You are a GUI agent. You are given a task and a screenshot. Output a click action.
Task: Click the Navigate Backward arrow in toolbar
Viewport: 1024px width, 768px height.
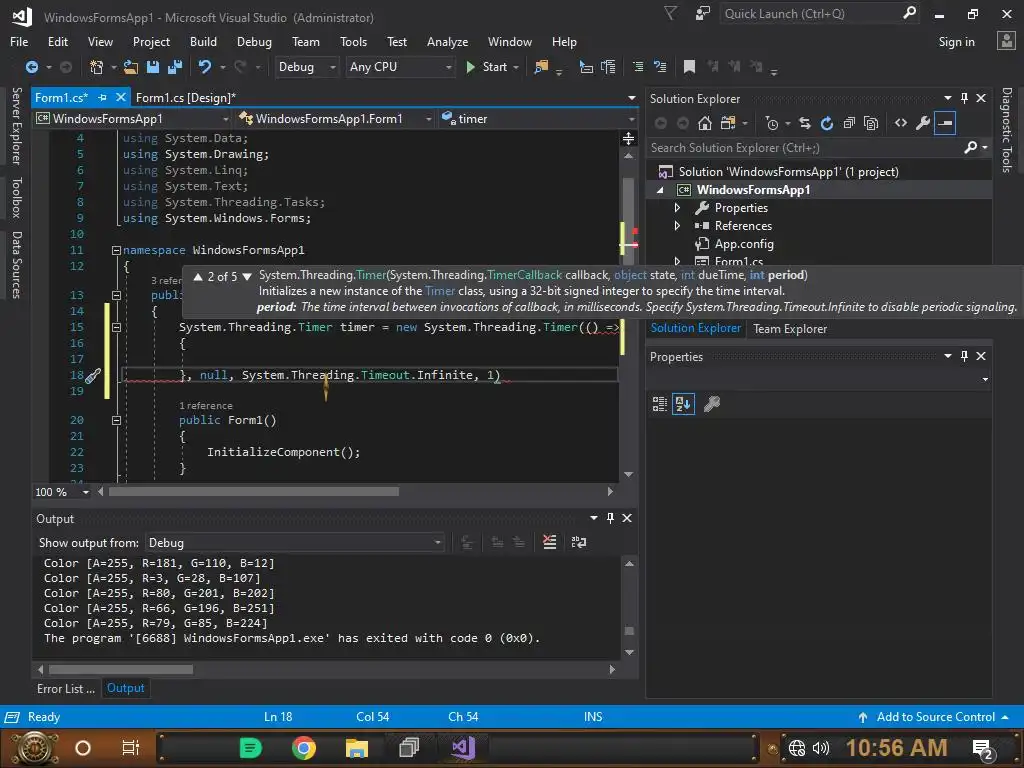31,67
